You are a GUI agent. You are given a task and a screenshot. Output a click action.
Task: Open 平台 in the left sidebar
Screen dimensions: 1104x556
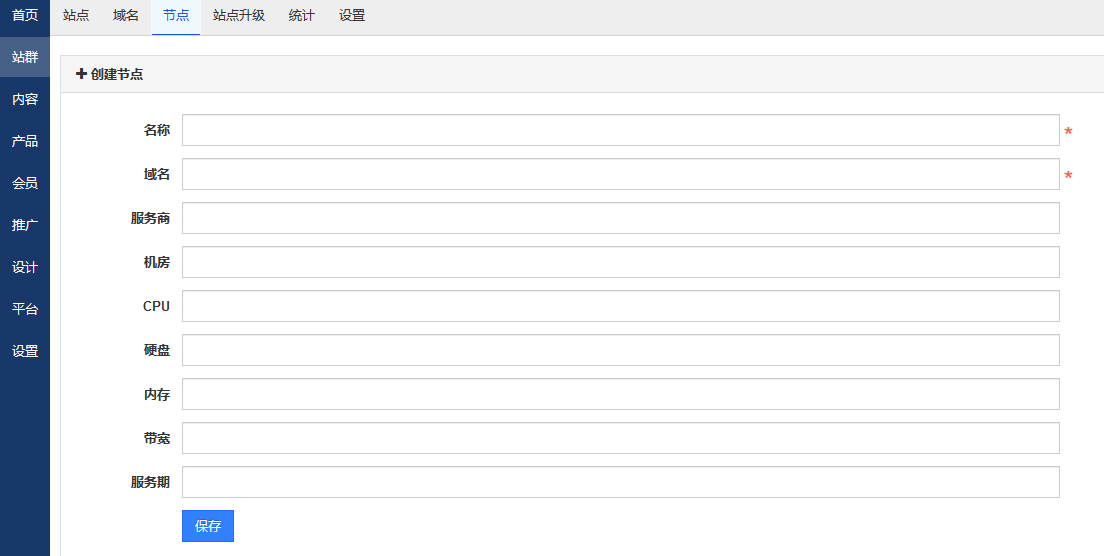click(25, 308)
